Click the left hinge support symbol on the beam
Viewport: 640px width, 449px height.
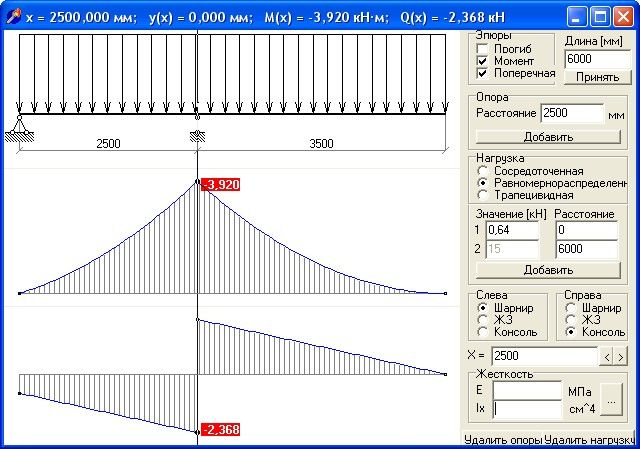[19, 125]
